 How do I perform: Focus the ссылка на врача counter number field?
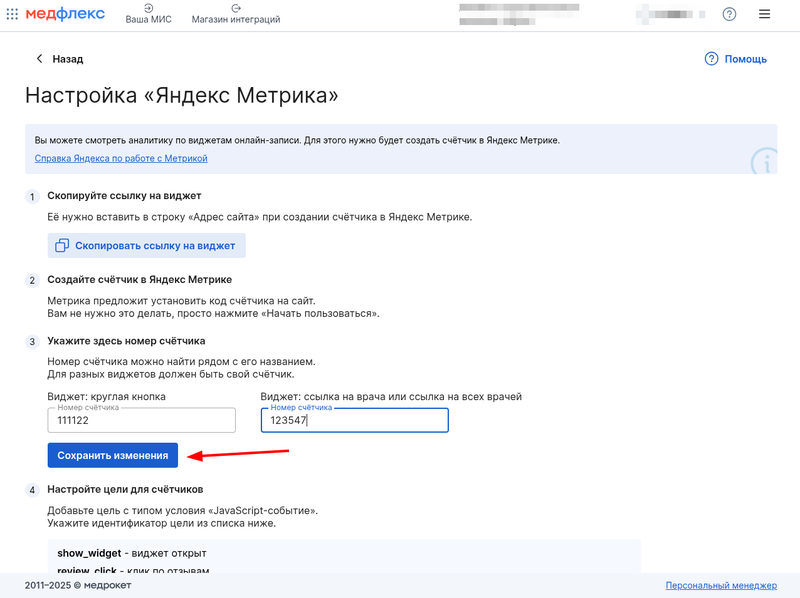355,420
